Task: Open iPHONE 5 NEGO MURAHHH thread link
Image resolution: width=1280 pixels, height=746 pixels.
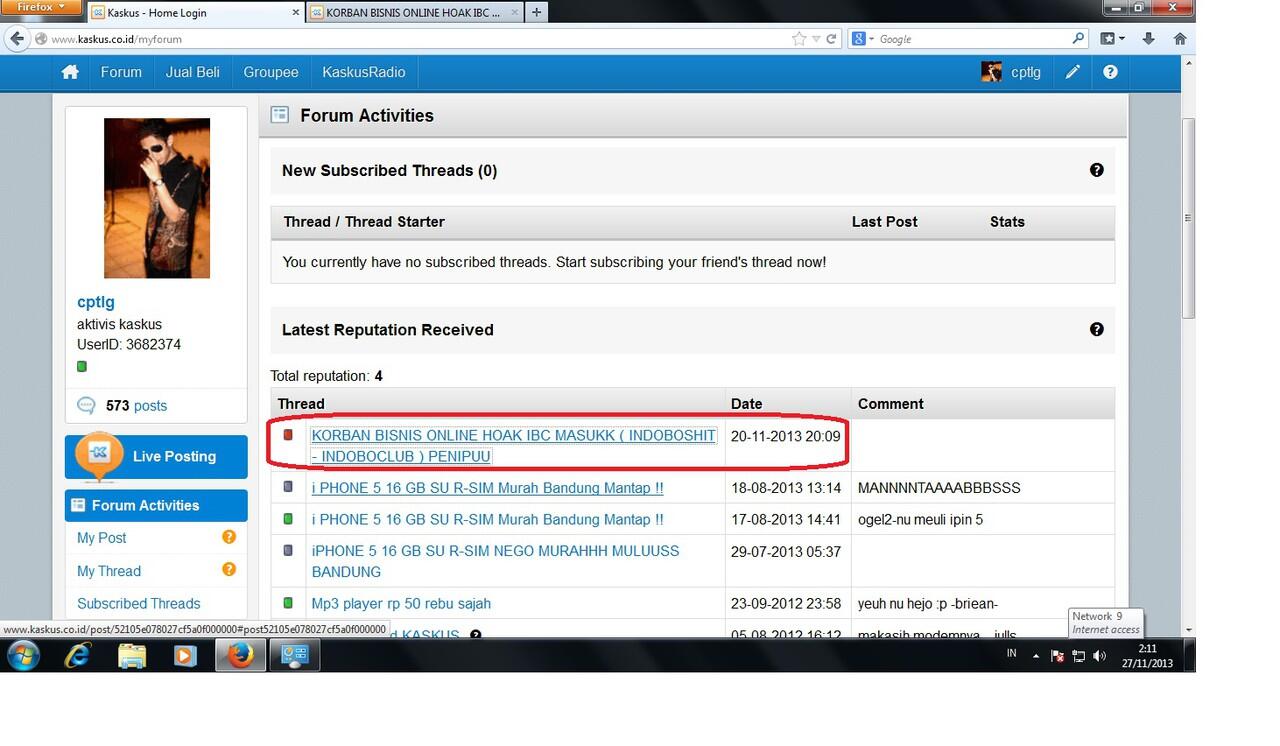Action: tap(495, 561)
